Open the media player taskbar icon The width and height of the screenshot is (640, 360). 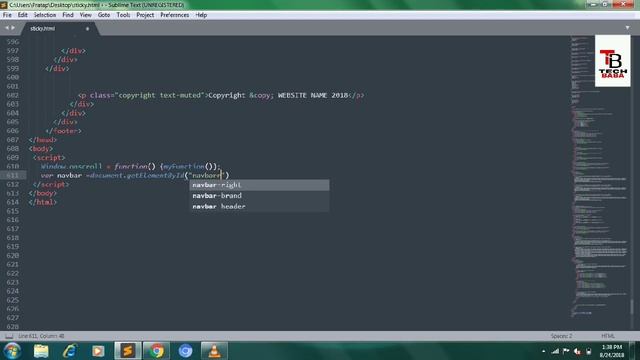pyautogui.click(x=98, y=351)
